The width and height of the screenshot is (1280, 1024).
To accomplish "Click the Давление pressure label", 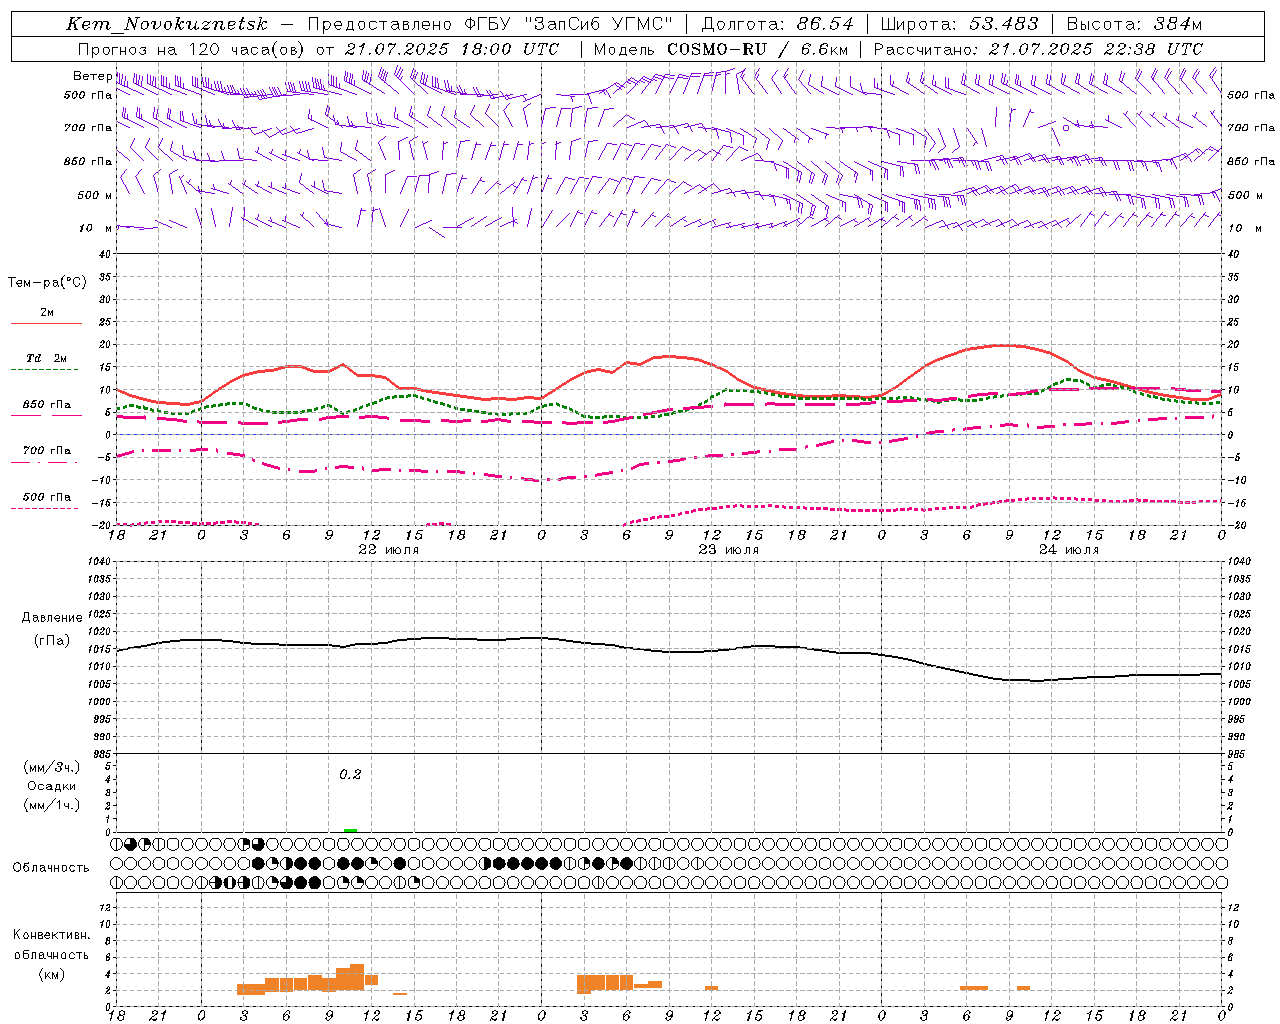I will pos(52,618).
